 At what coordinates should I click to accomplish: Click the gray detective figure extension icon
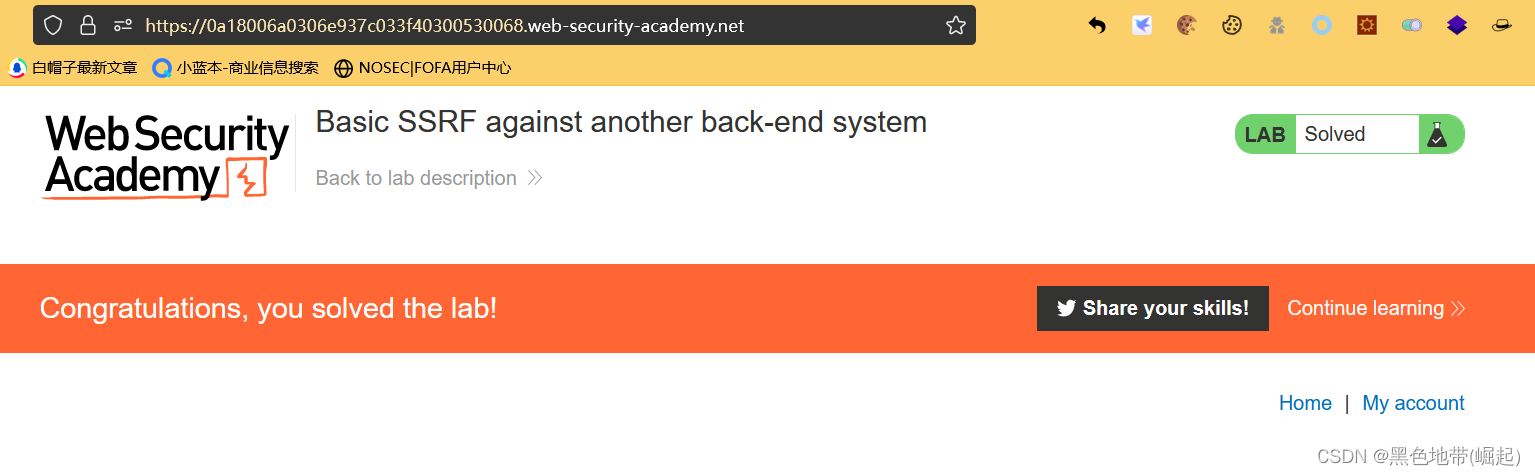click(x=1277, y=26)
